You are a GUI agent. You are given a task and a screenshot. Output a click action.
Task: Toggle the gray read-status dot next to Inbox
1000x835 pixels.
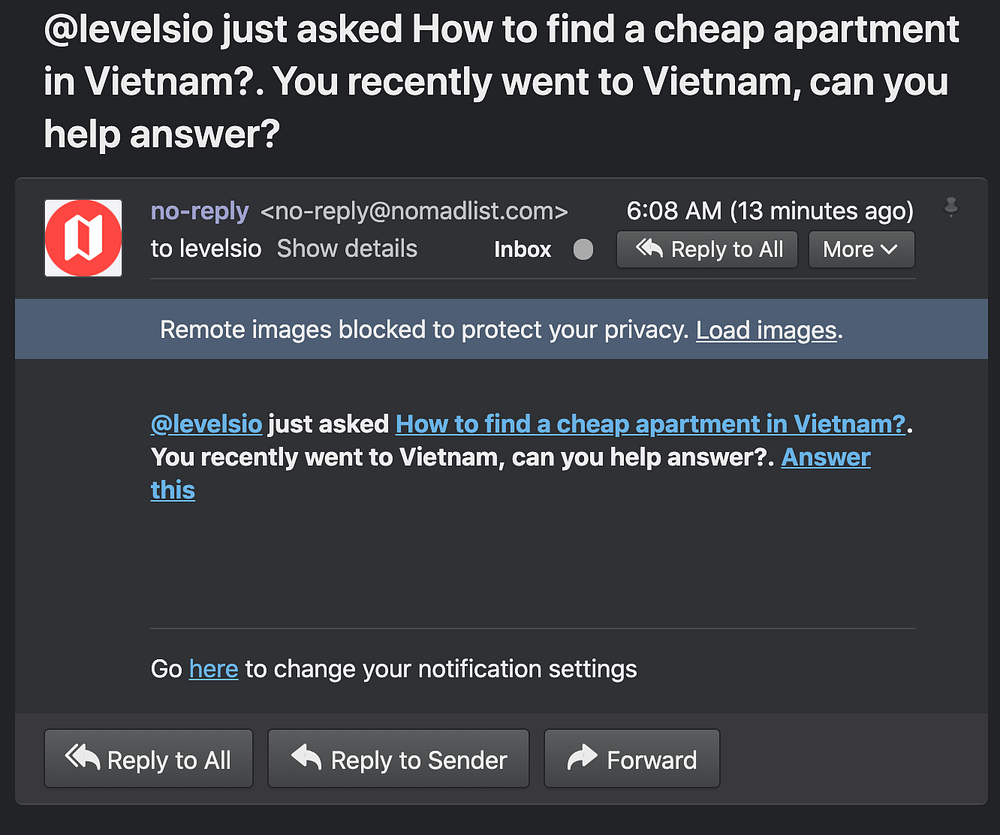click(583, 250)
